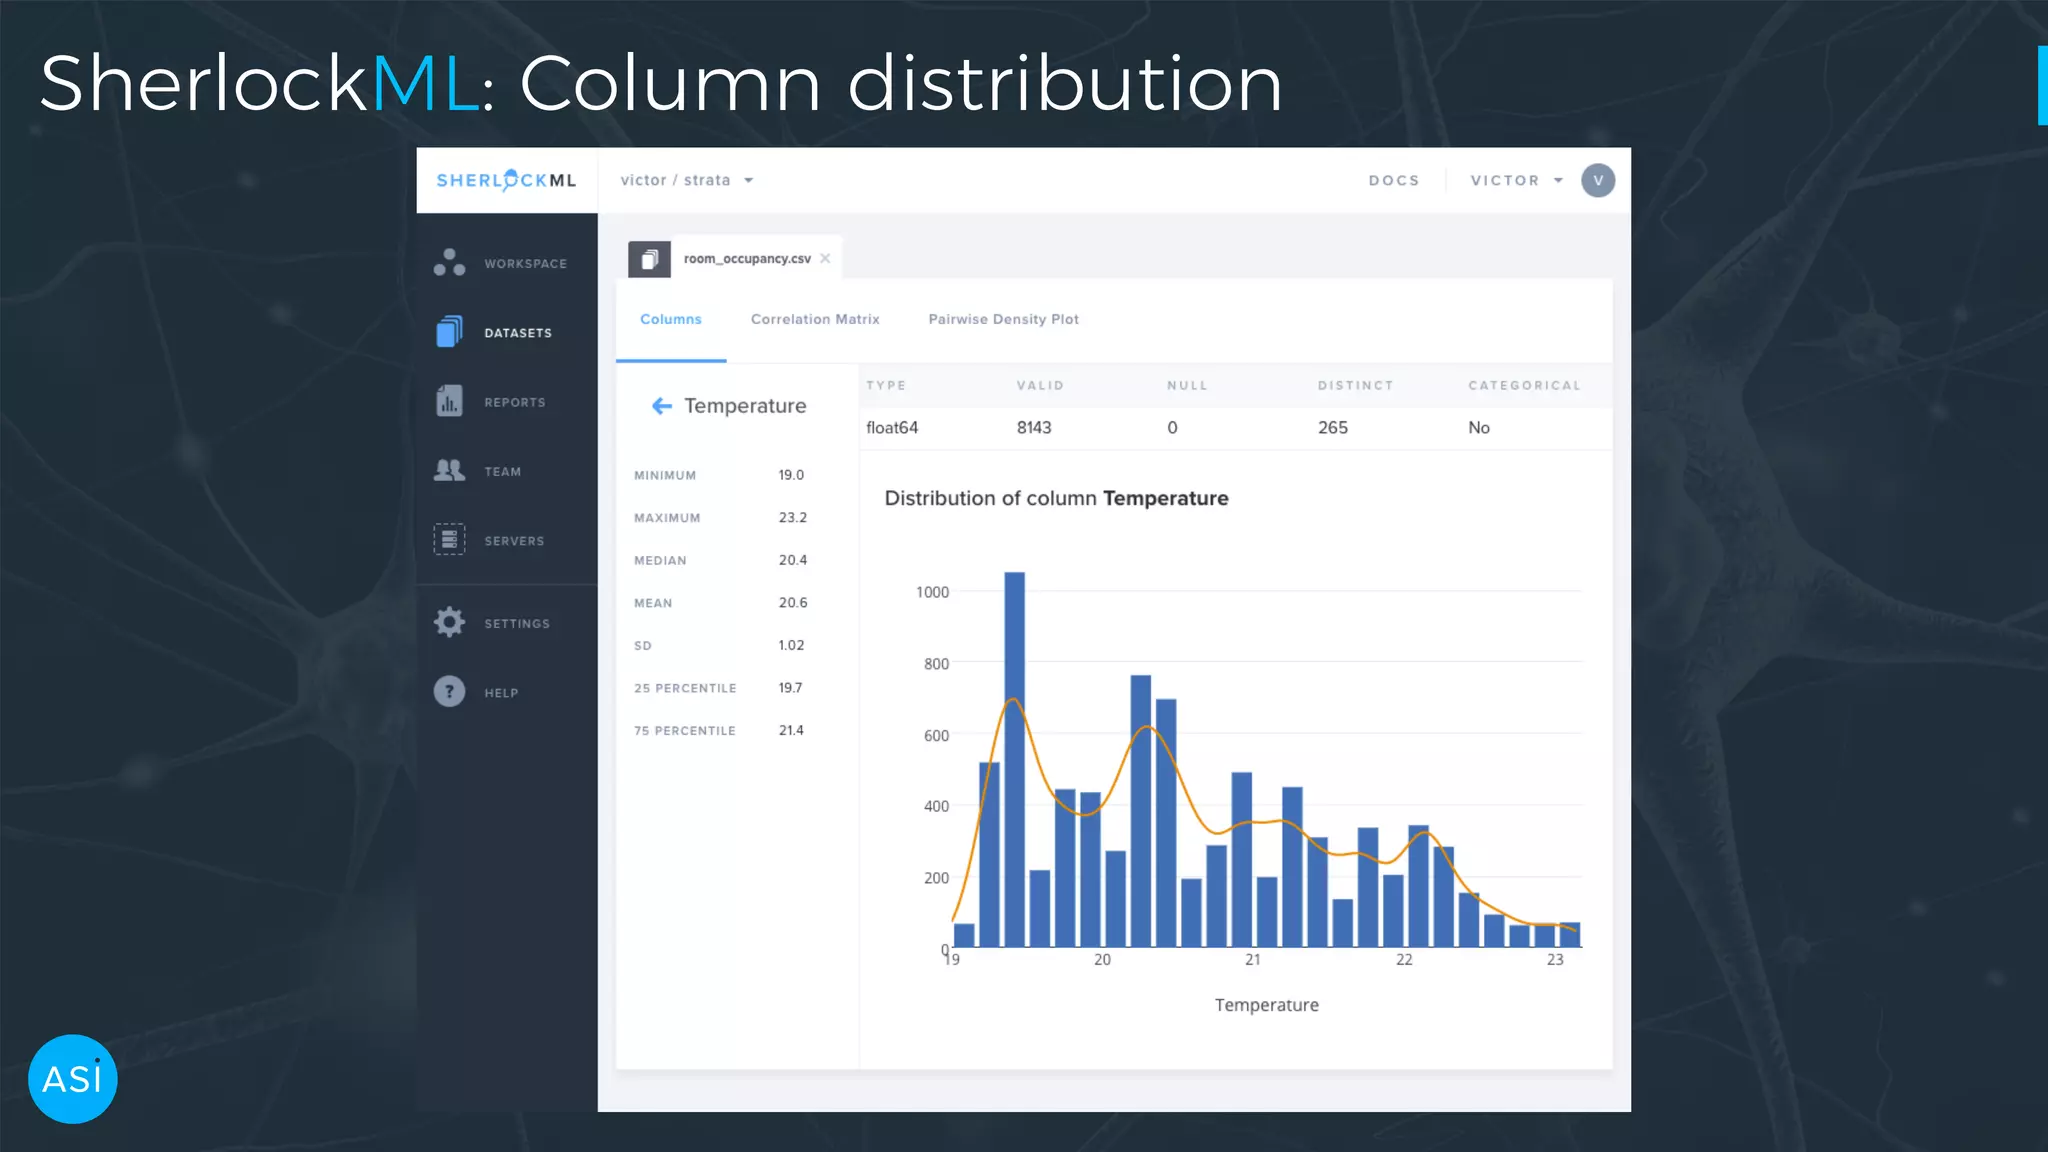The width and height of the screenshot is (2048, 1152).
Task: Click the CATEGORICAL column header
Action: 1524,385
